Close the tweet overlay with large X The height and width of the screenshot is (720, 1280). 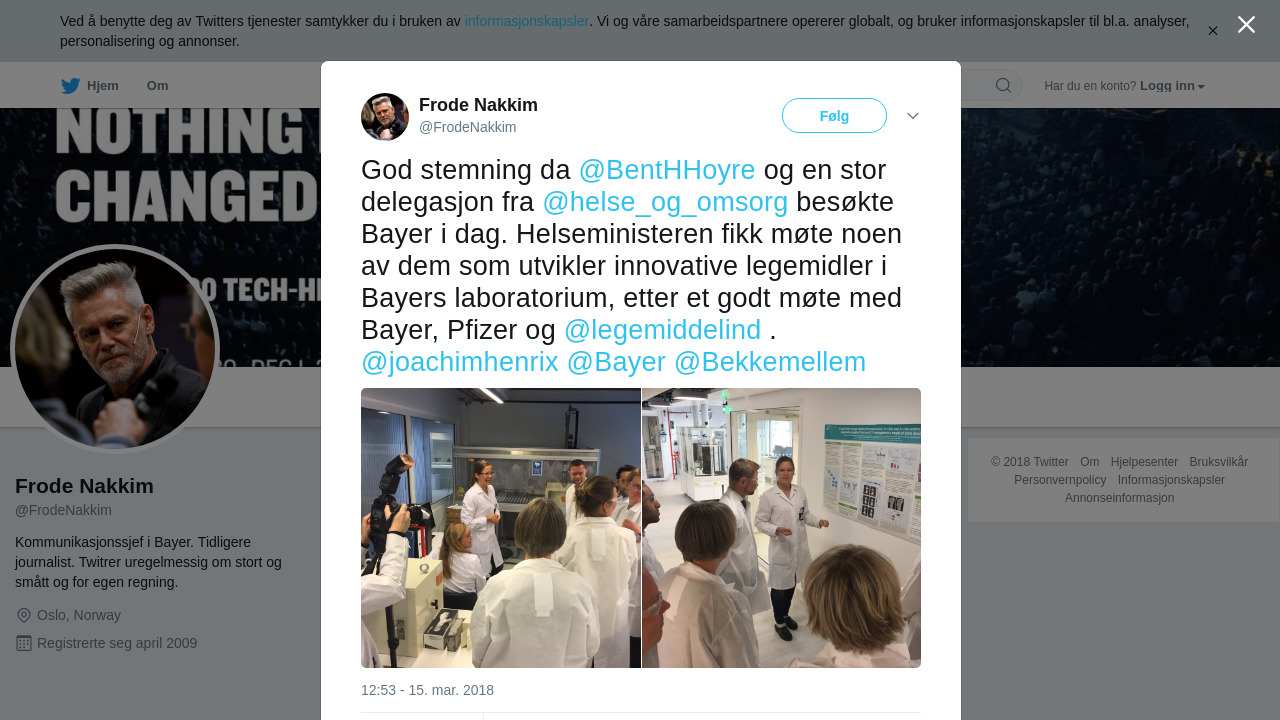(x=1246, y=24)
